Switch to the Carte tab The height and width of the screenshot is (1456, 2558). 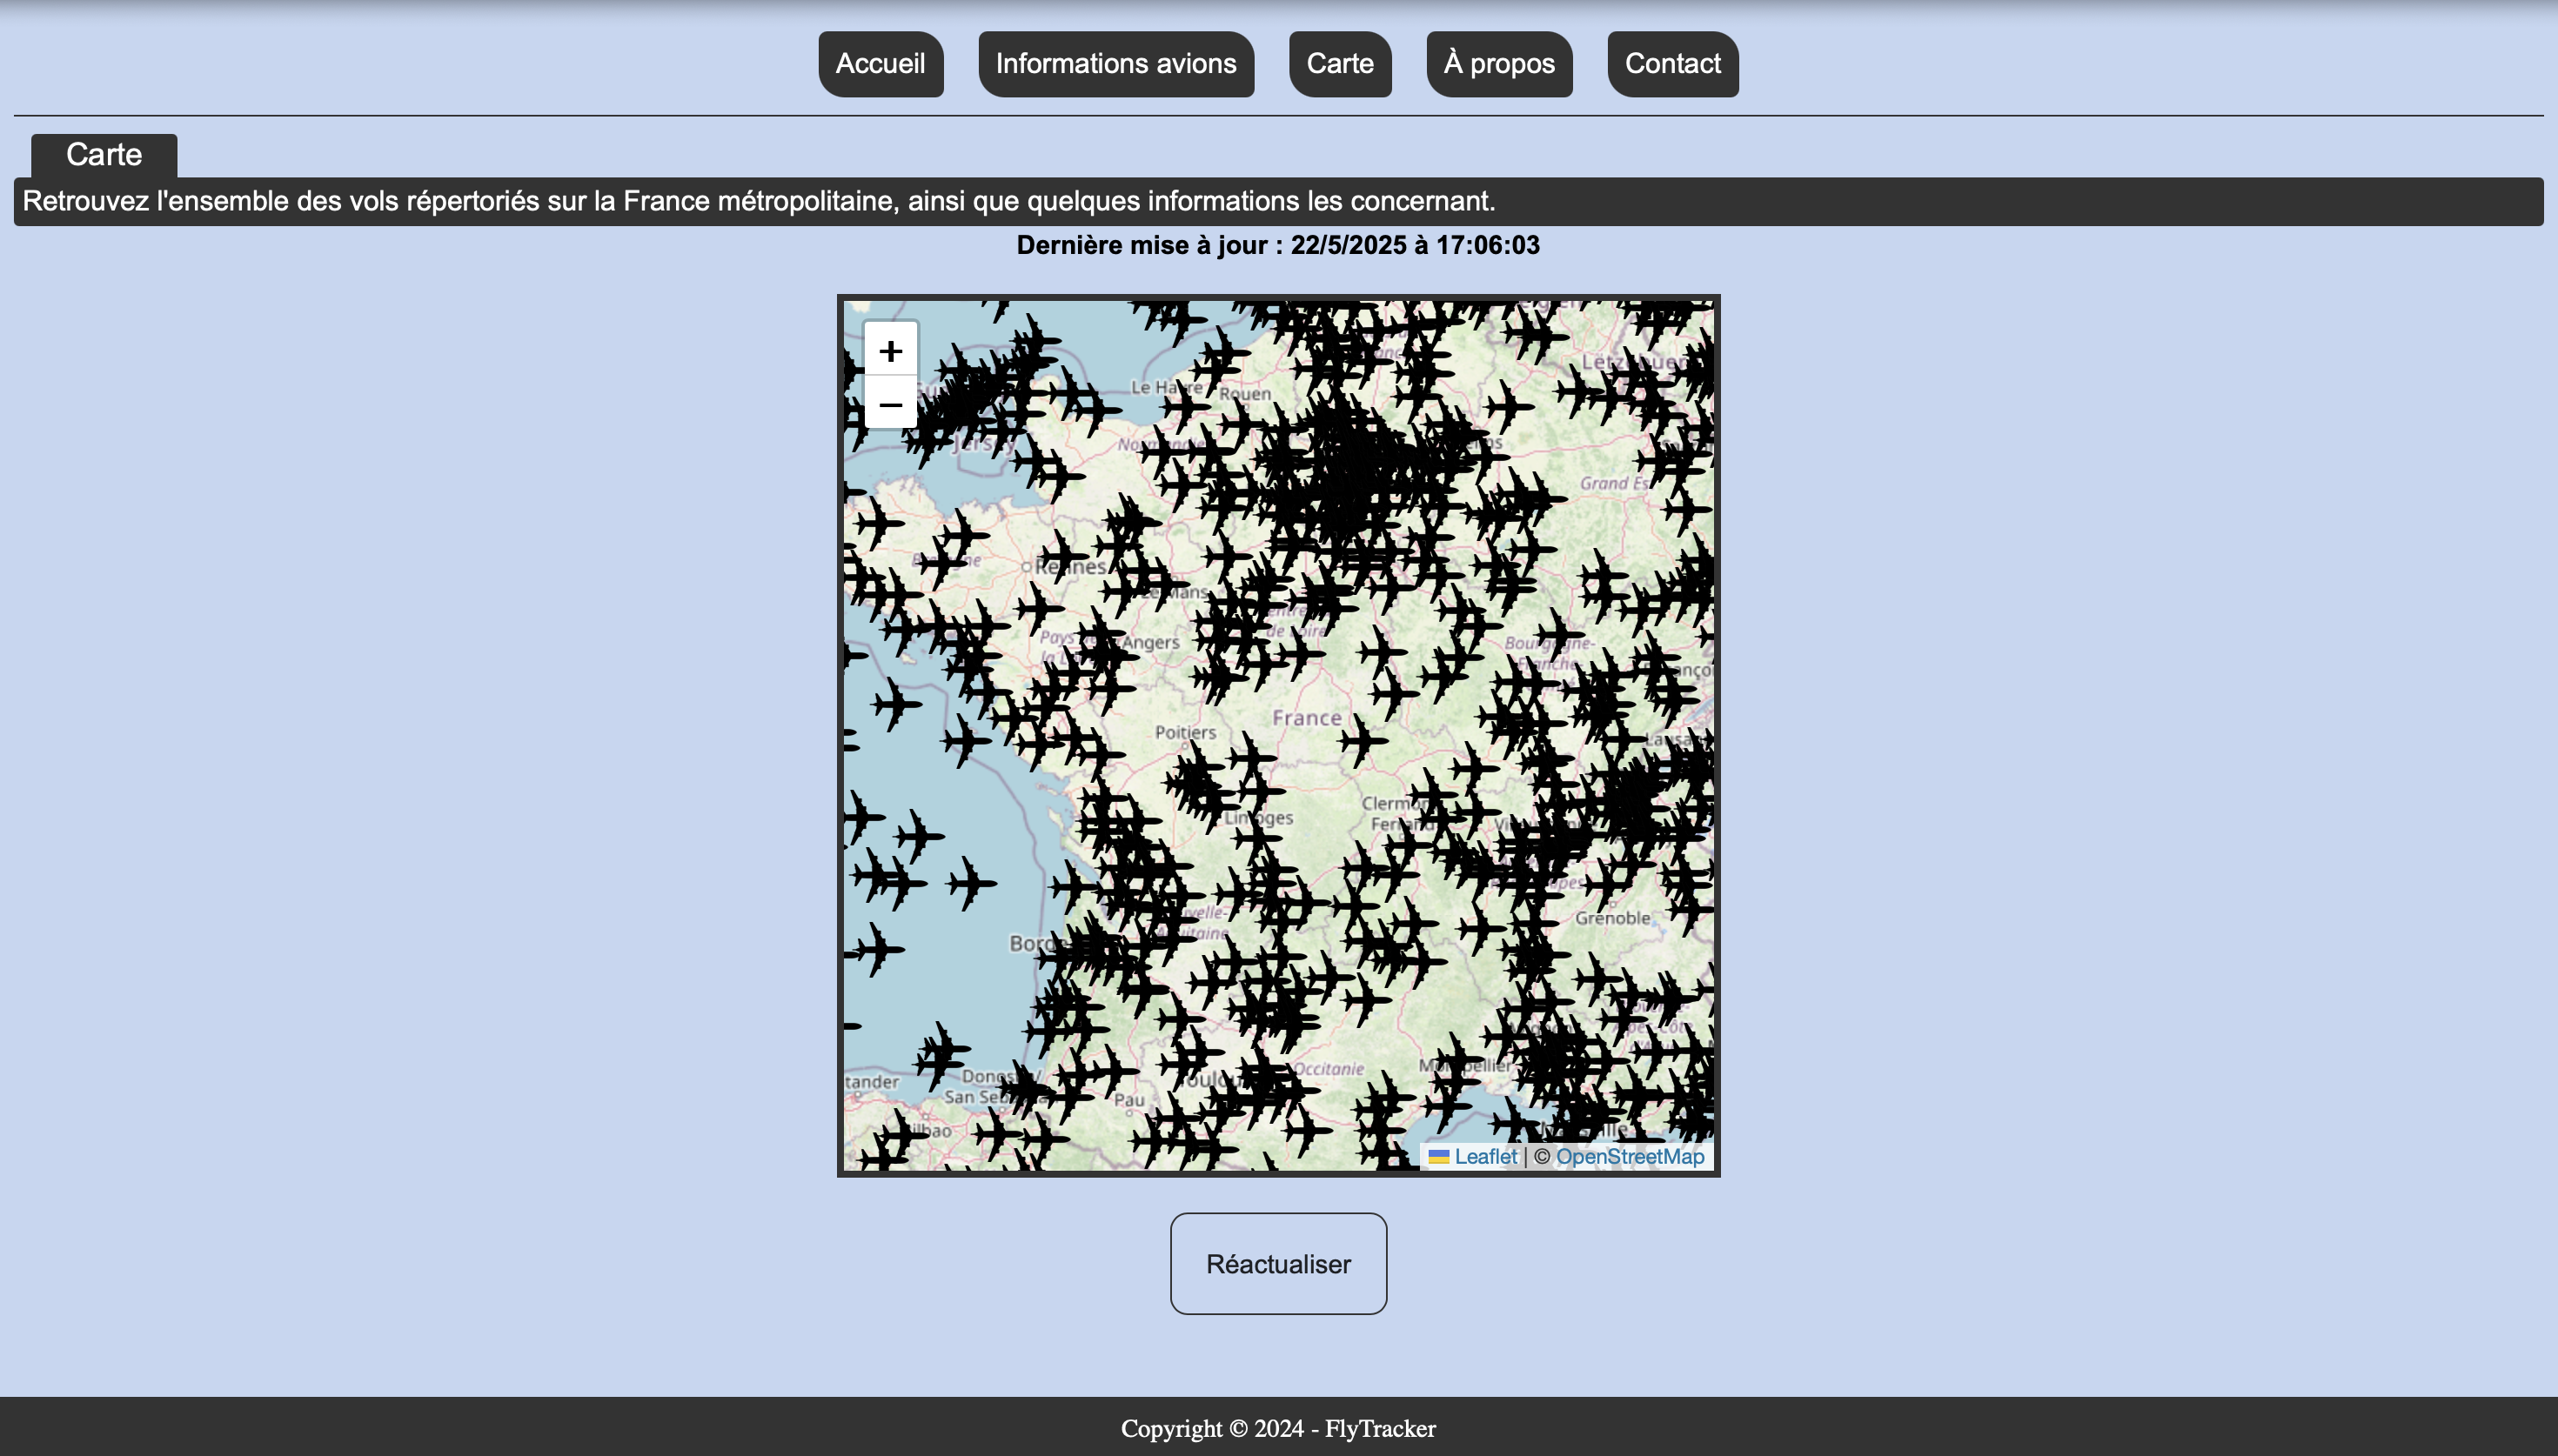coord(1340,64)
